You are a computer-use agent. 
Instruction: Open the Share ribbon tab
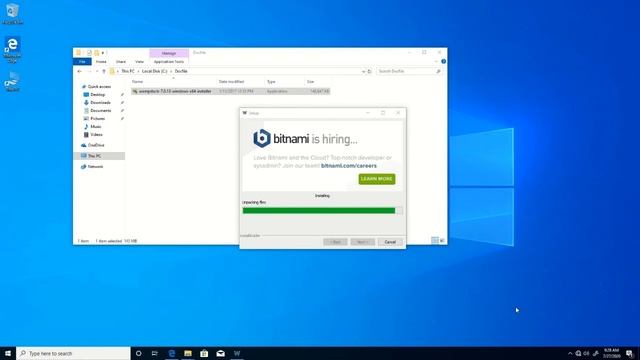click(121, 62)
